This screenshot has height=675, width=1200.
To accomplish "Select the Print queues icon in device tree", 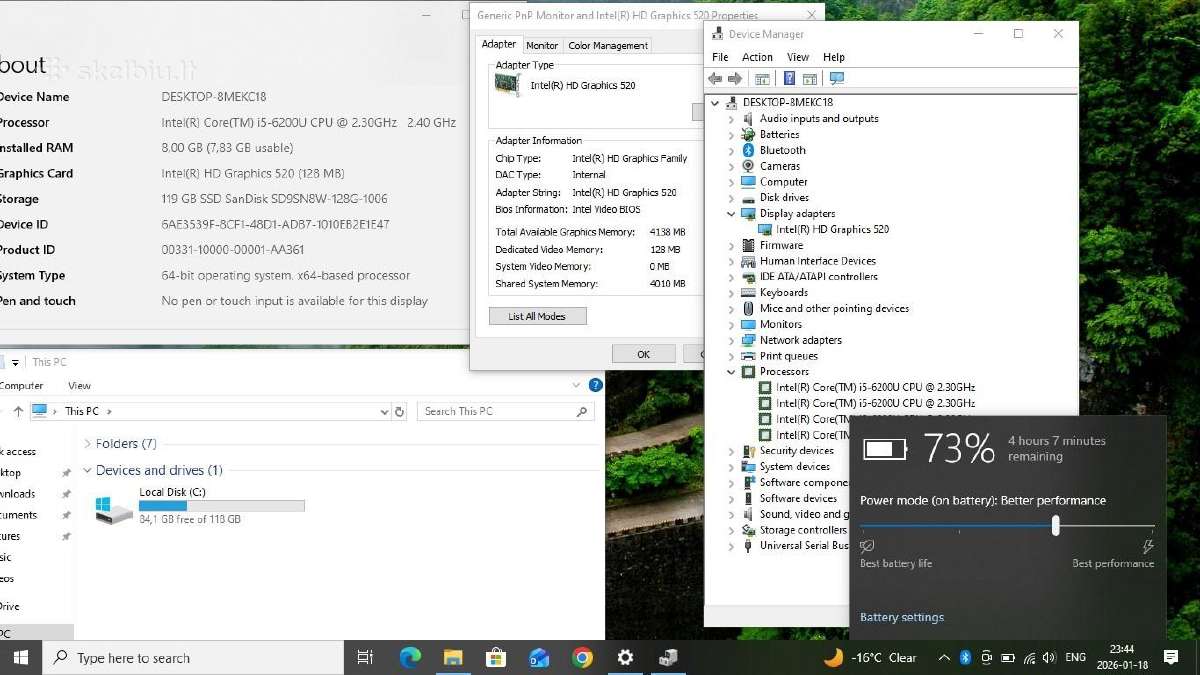I will (748, 356).
